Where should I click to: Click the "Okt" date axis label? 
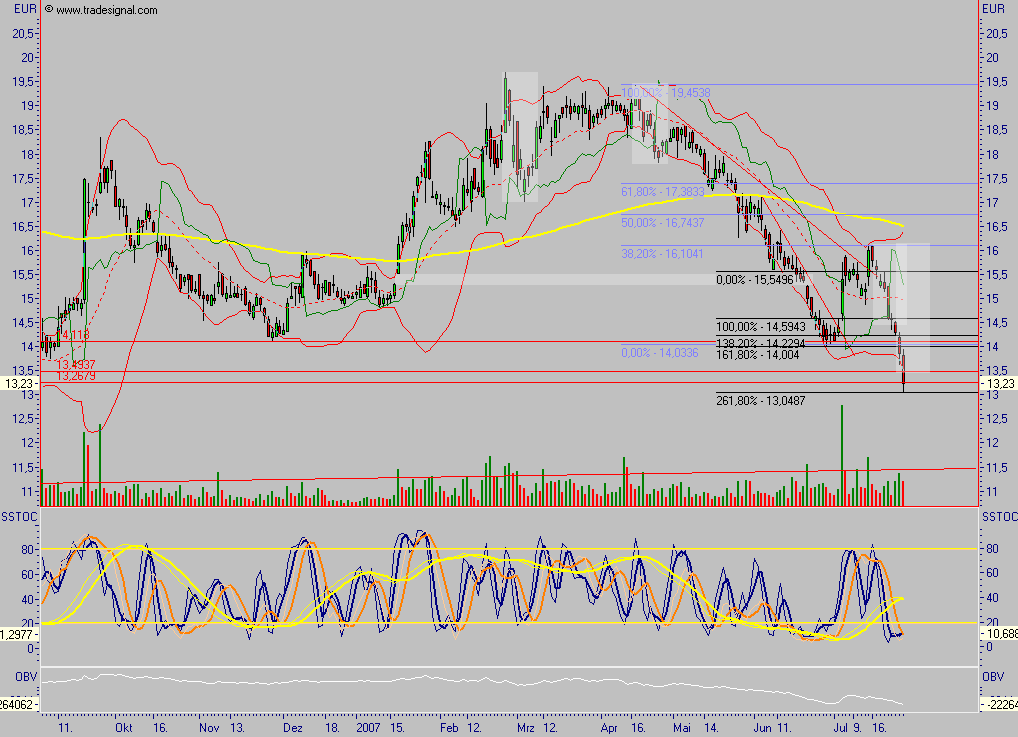tap(124, 729)
